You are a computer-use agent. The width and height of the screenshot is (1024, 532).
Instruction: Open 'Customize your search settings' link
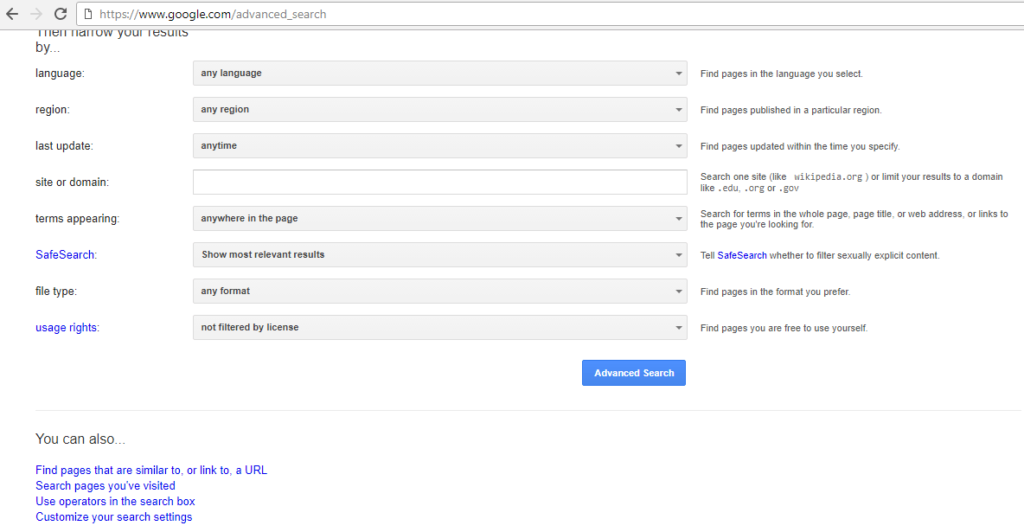point(114,517)
